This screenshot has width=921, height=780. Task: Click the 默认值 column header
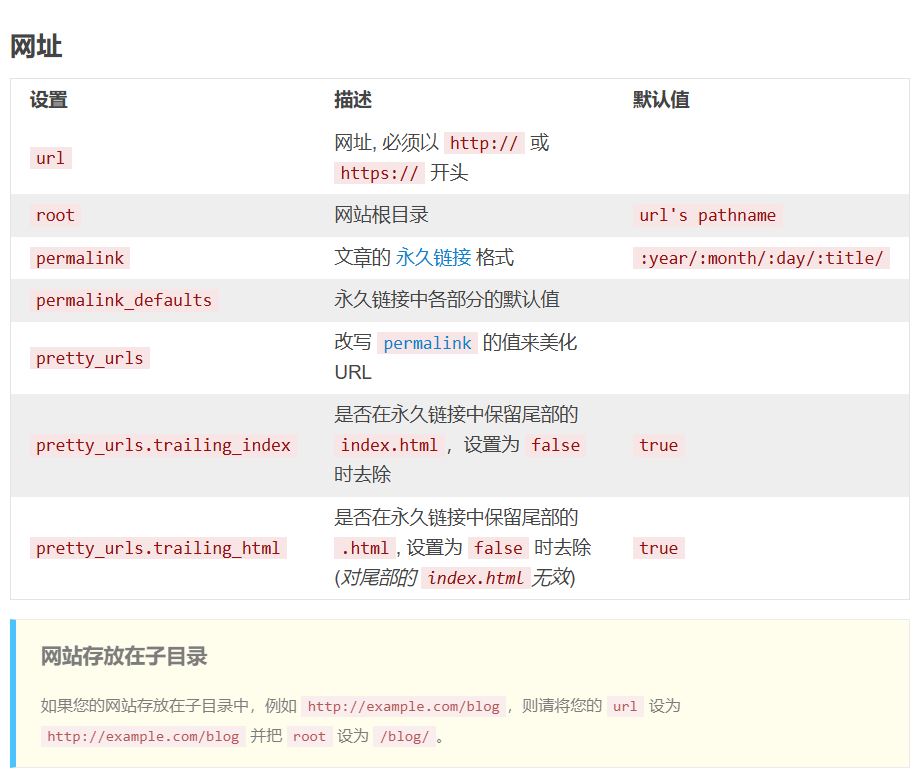[661, 100]
